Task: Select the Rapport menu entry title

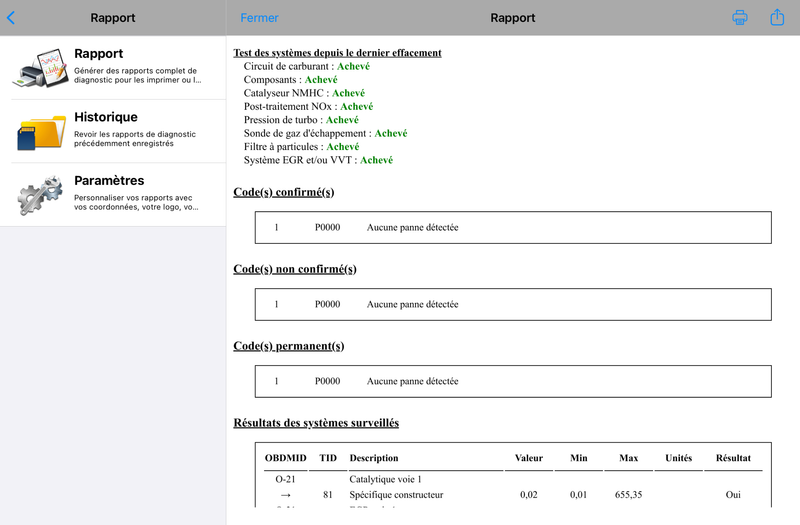Action: pos(99,54)
